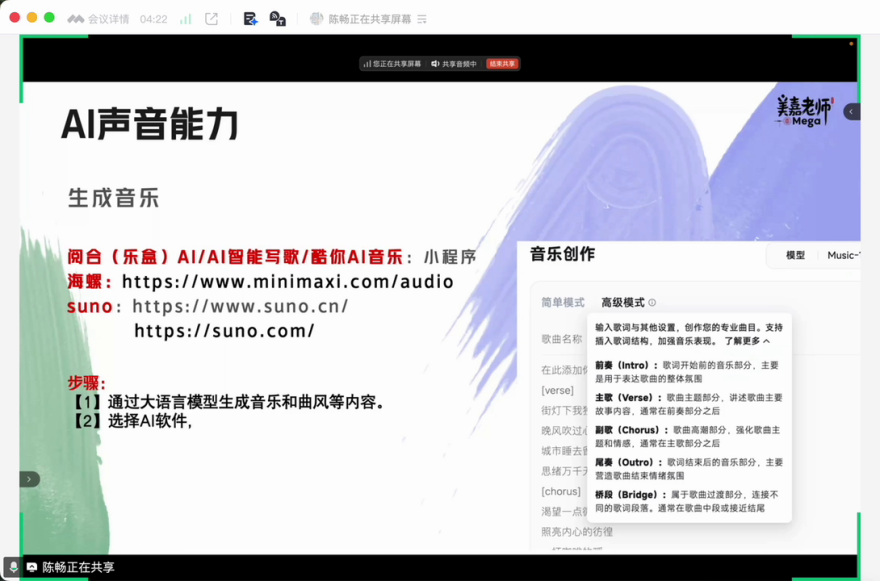Screen dimensions: 880x581
Task: Click the info icon beside 高级模式
Action: click(x=652, y=303)
